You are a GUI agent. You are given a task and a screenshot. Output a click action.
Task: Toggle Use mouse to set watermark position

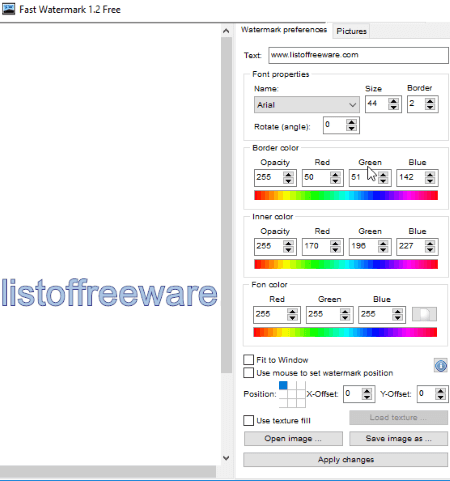point(248,373)
